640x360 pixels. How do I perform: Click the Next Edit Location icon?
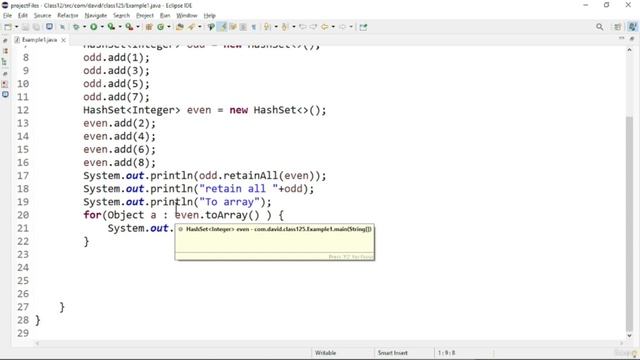[313, 27]
